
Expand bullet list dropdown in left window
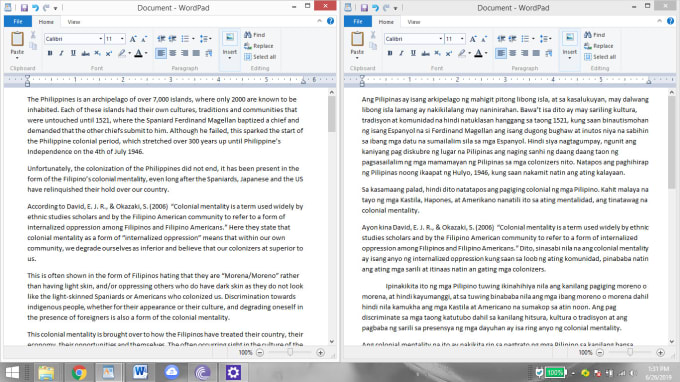coord(193,39)
